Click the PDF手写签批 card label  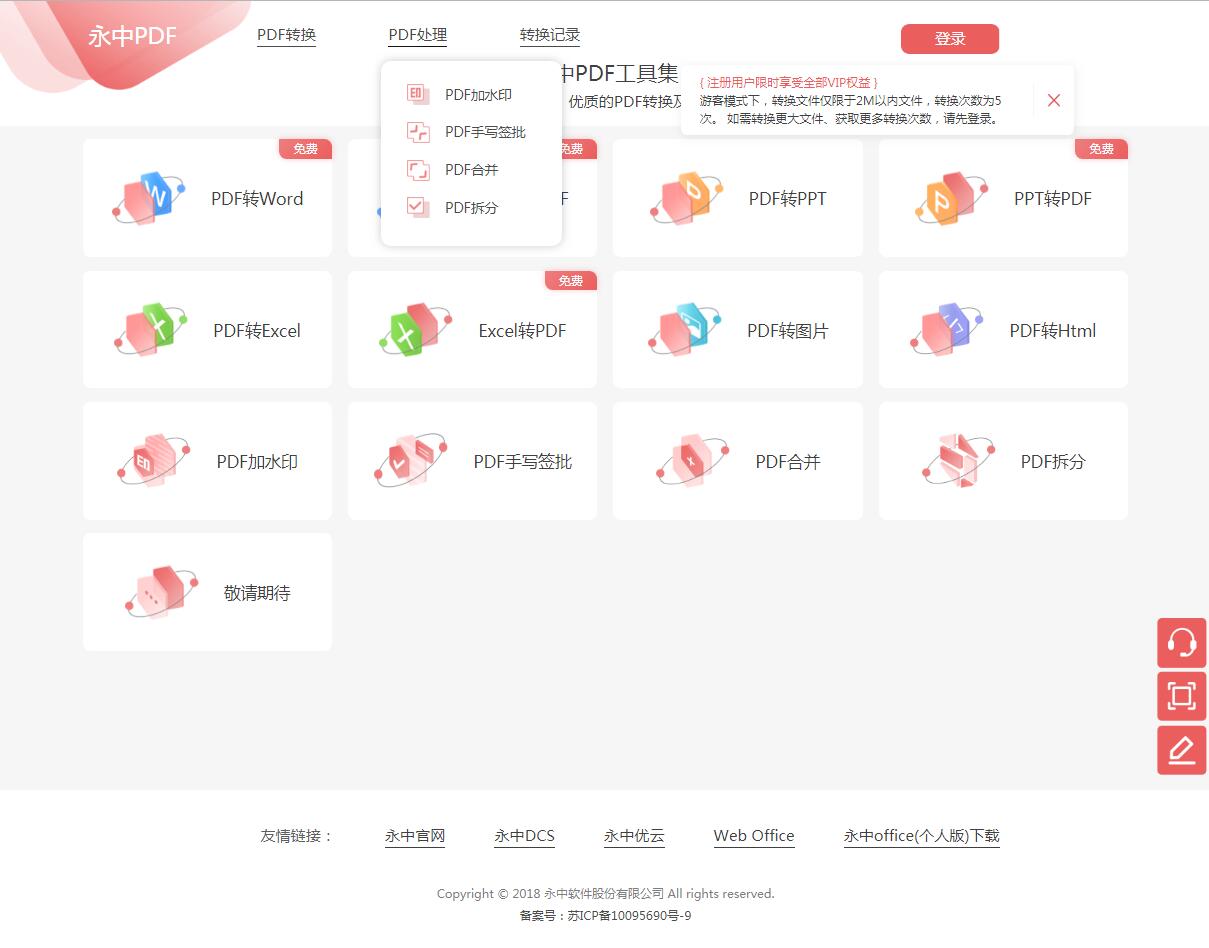click(523, 462)
